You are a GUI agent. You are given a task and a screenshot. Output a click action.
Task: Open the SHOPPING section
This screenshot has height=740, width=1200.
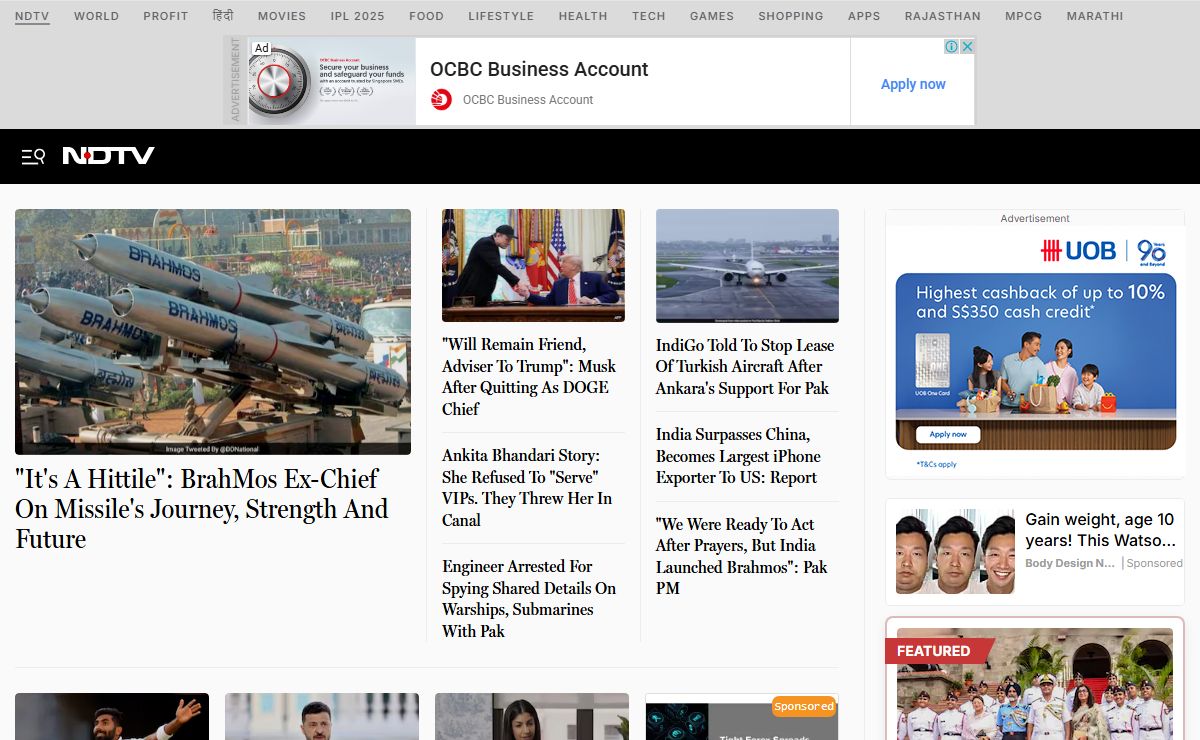click(791, 16)
